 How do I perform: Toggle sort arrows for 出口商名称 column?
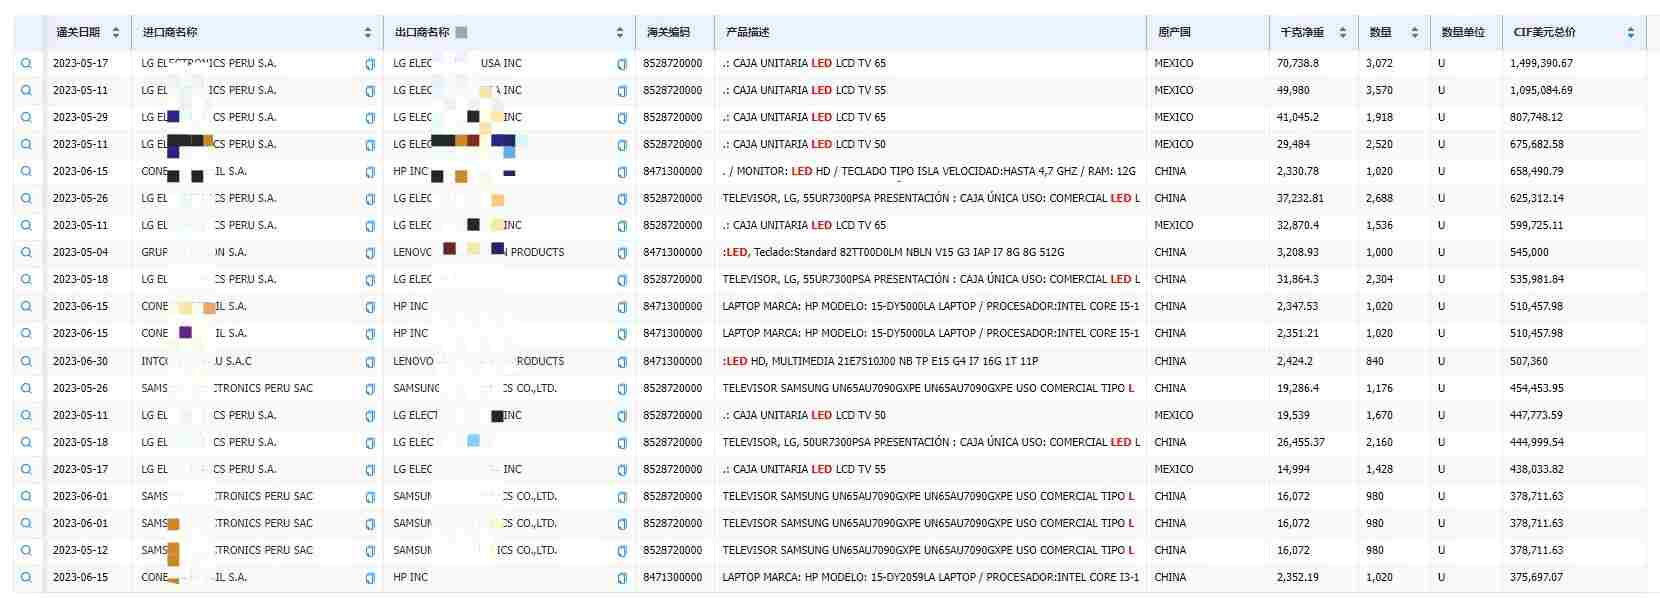[x=620, y=33]
